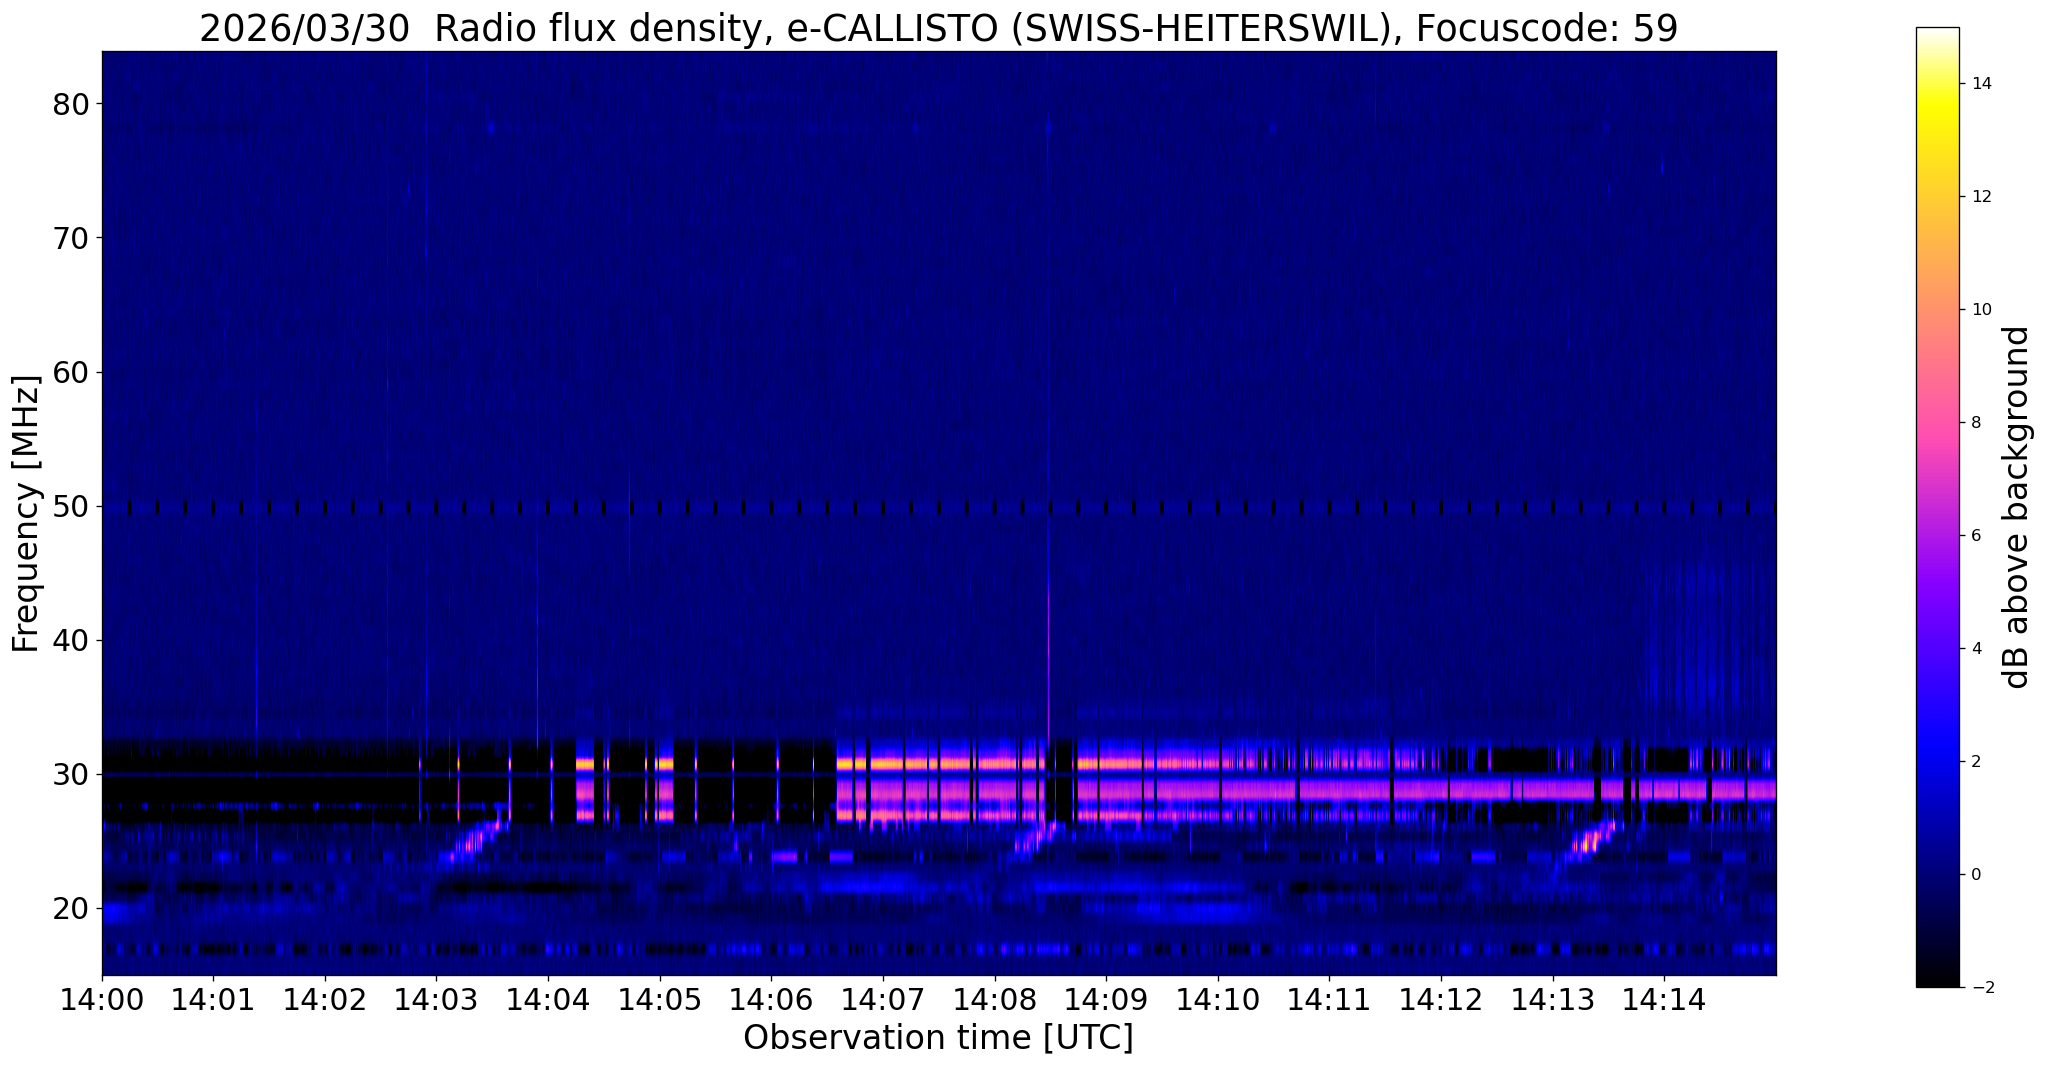
Task: Click the 20 MHz frequency tick label
Action: [70, 908]
